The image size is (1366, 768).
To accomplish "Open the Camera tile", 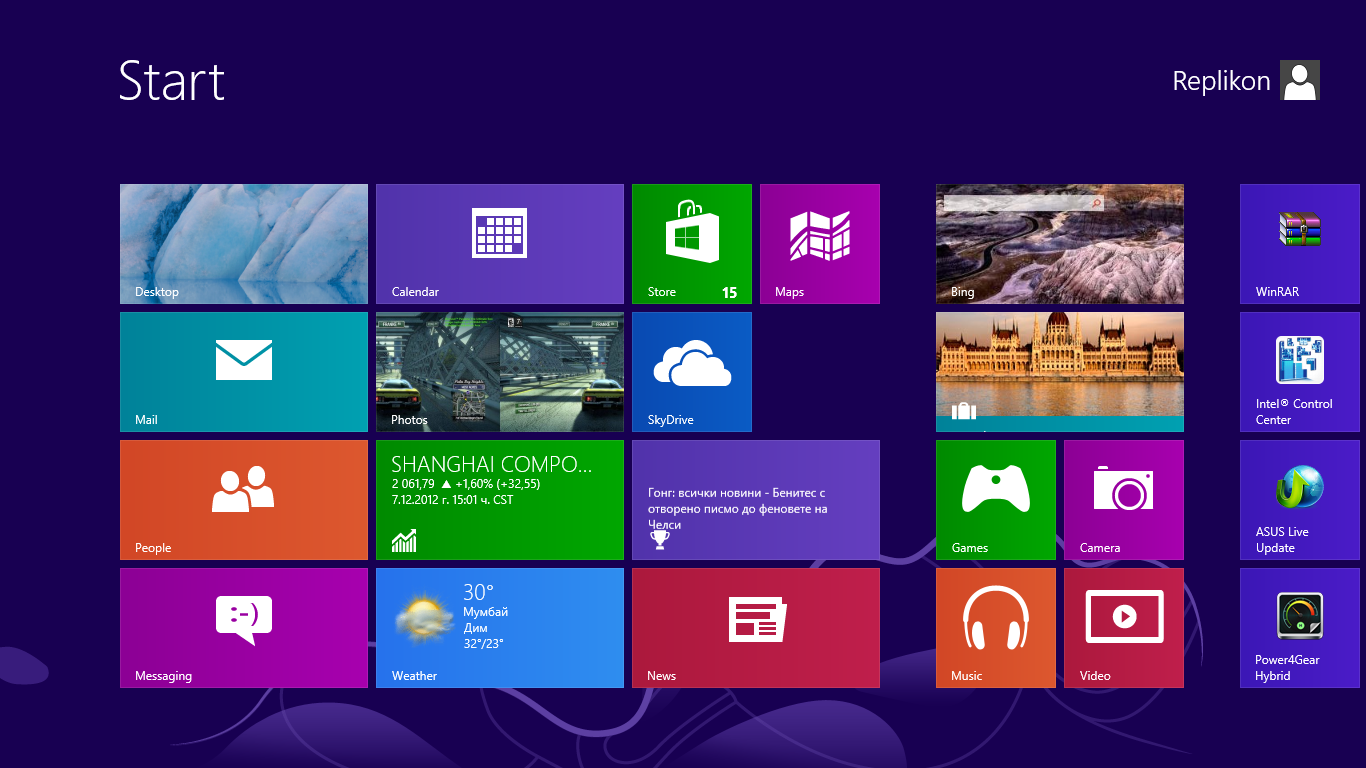I will (1123, 499).
